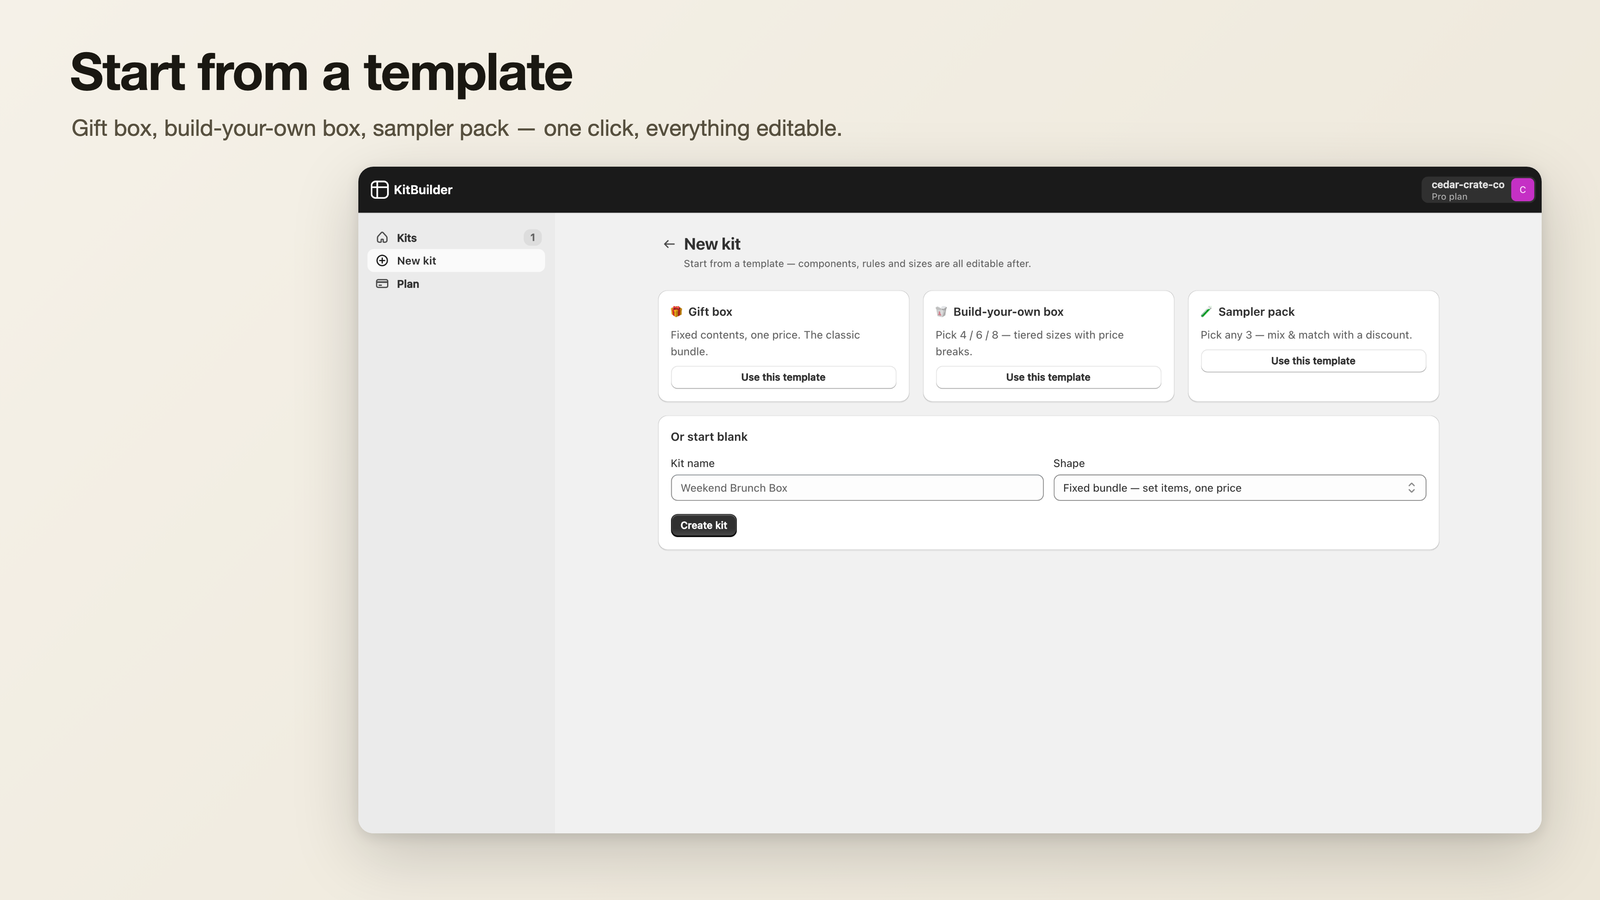The height and width of the screenshot is (900, 1600).
Task: Click the Build-your-own box icon
Action: click(x=941, y=312)
